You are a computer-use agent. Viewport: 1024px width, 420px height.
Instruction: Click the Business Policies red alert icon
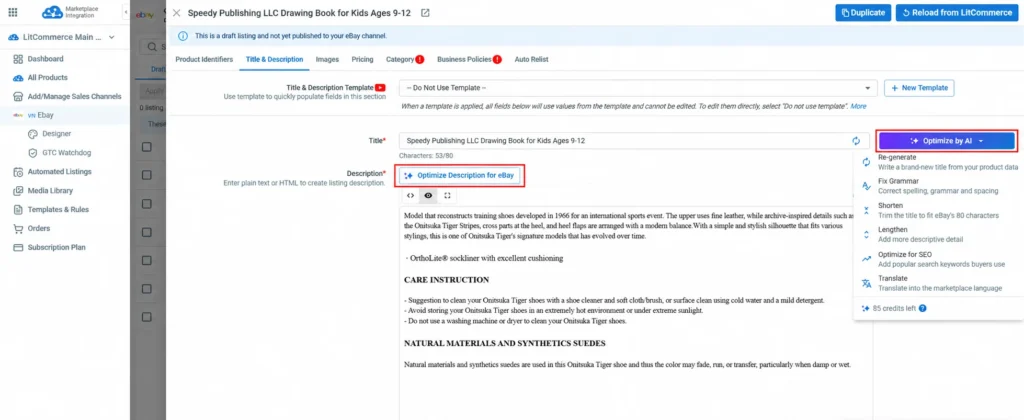(497, 59)
